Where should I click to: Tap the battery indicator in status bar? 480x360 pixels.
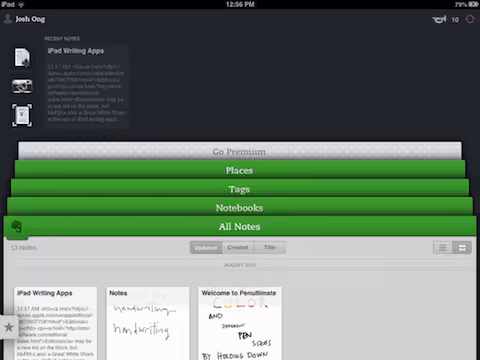(x=473, y=4)
